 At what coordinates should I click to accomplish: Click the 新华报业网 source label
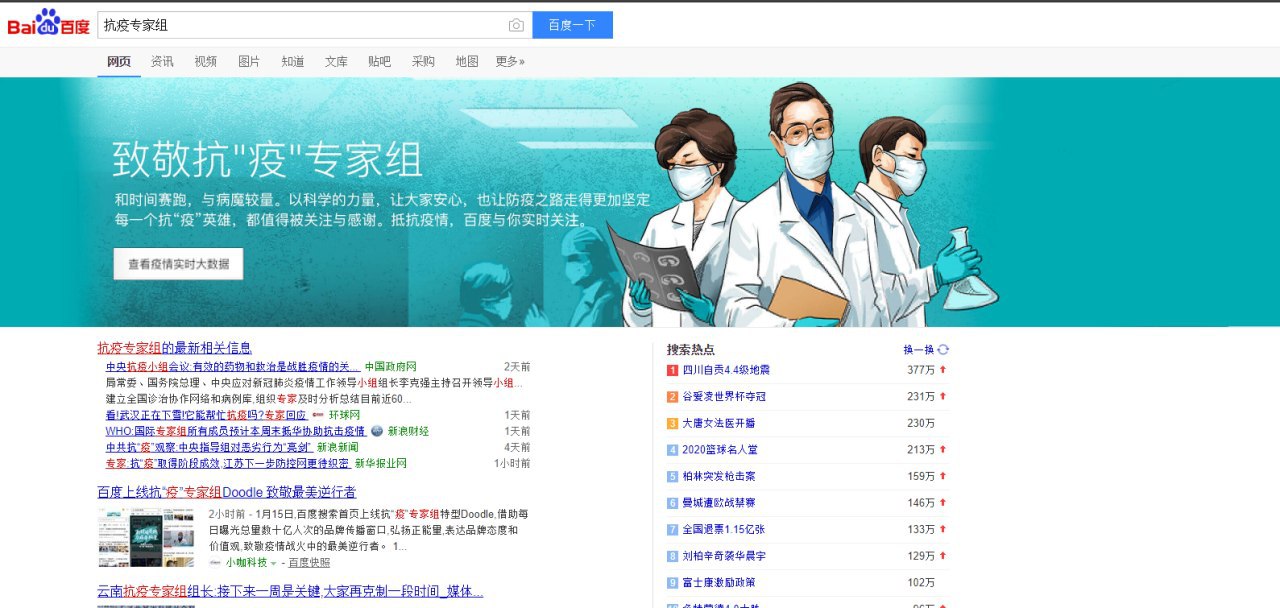click(x=381, y=463)
